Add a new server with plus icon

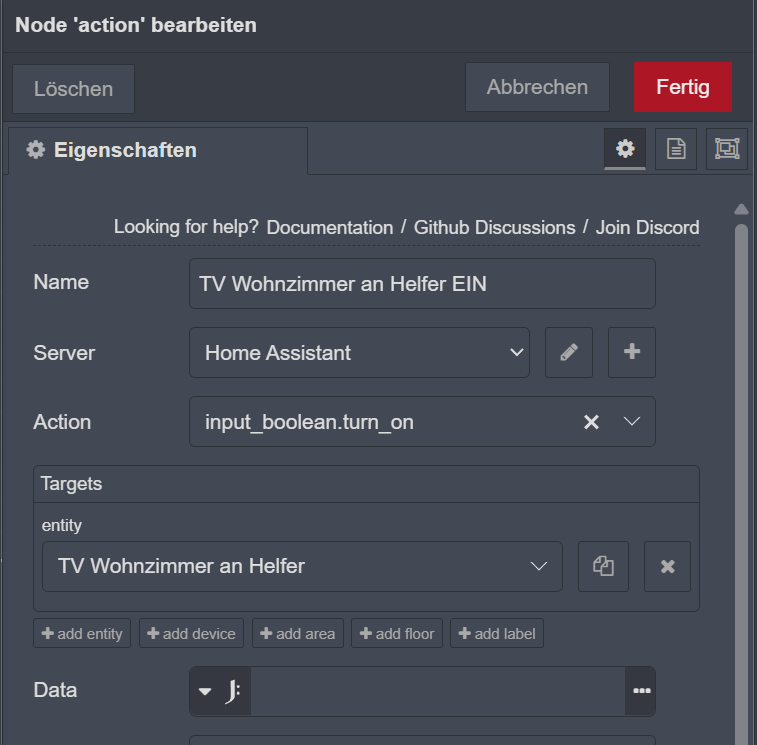point(631,352)
